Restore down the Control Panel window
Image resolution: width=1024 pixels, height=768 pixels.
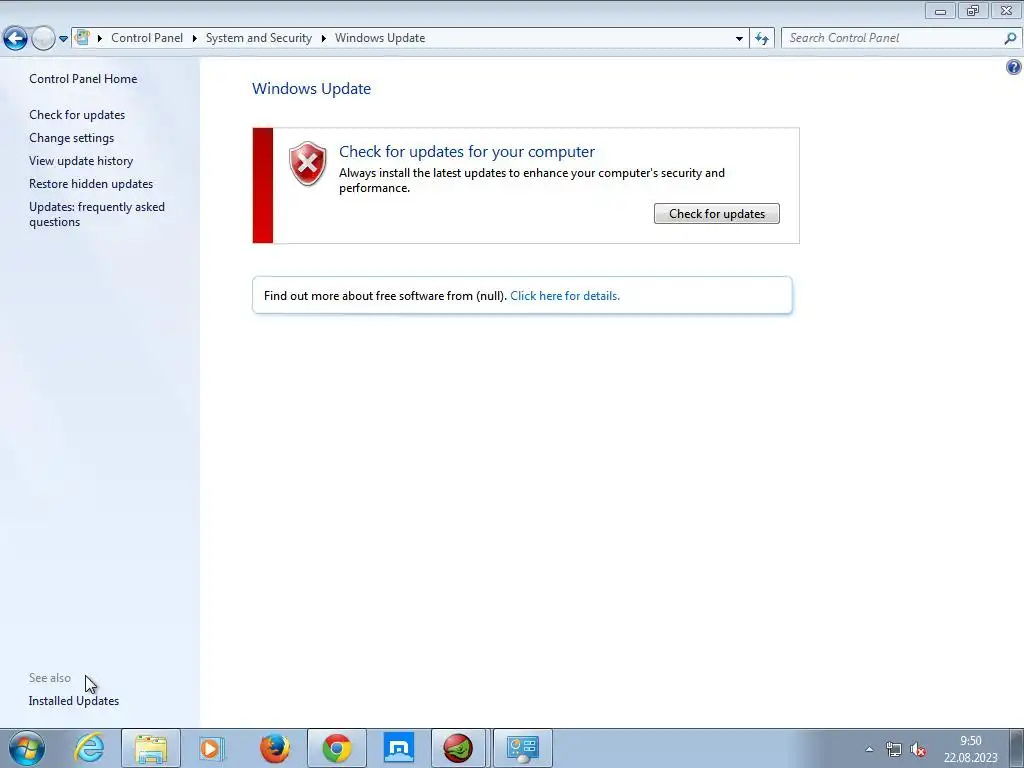(x=973, y=10)
